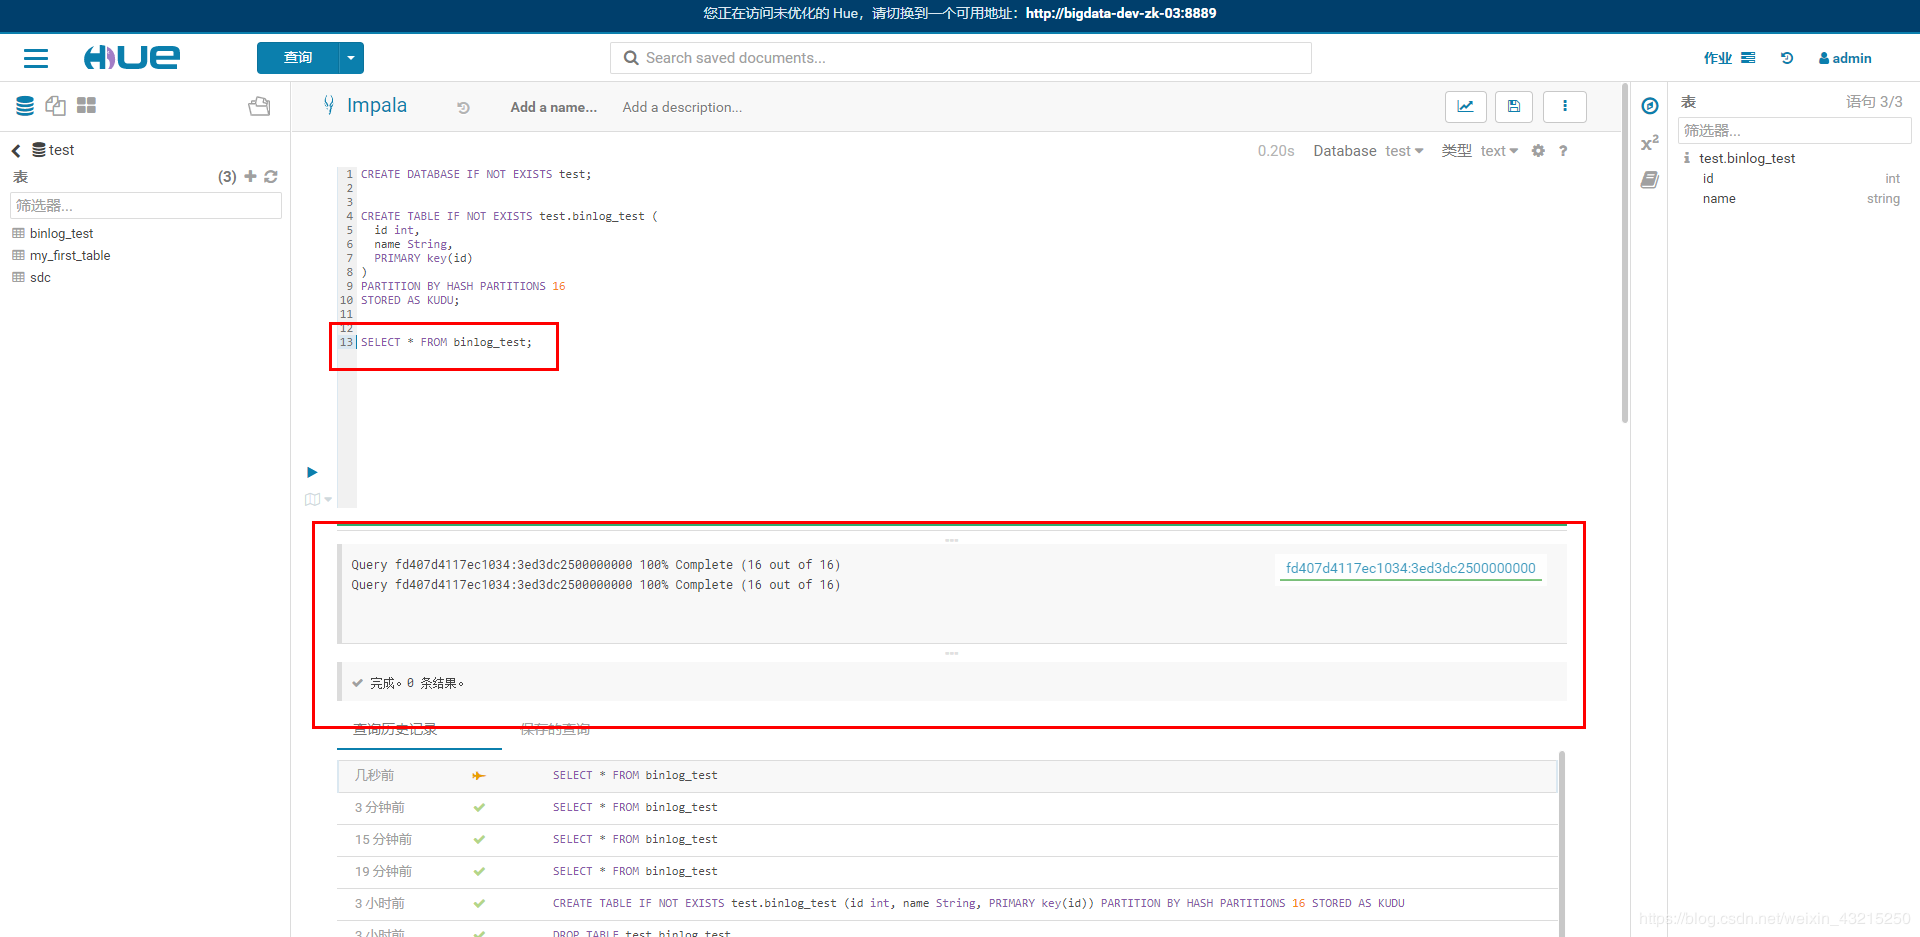Type in the table 筛选器 filter field
Image resolution: width=1920 pixels, height=937 pixels.
145,205
